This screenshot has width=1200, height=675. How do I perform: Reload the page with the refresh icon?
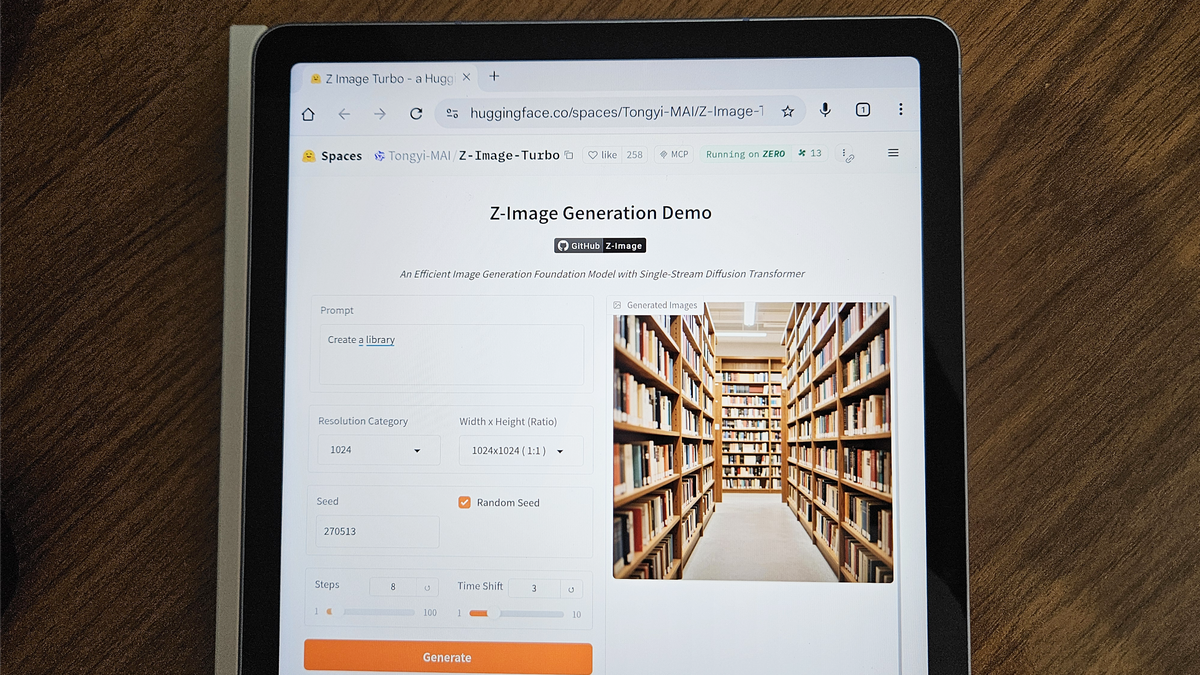416,114
